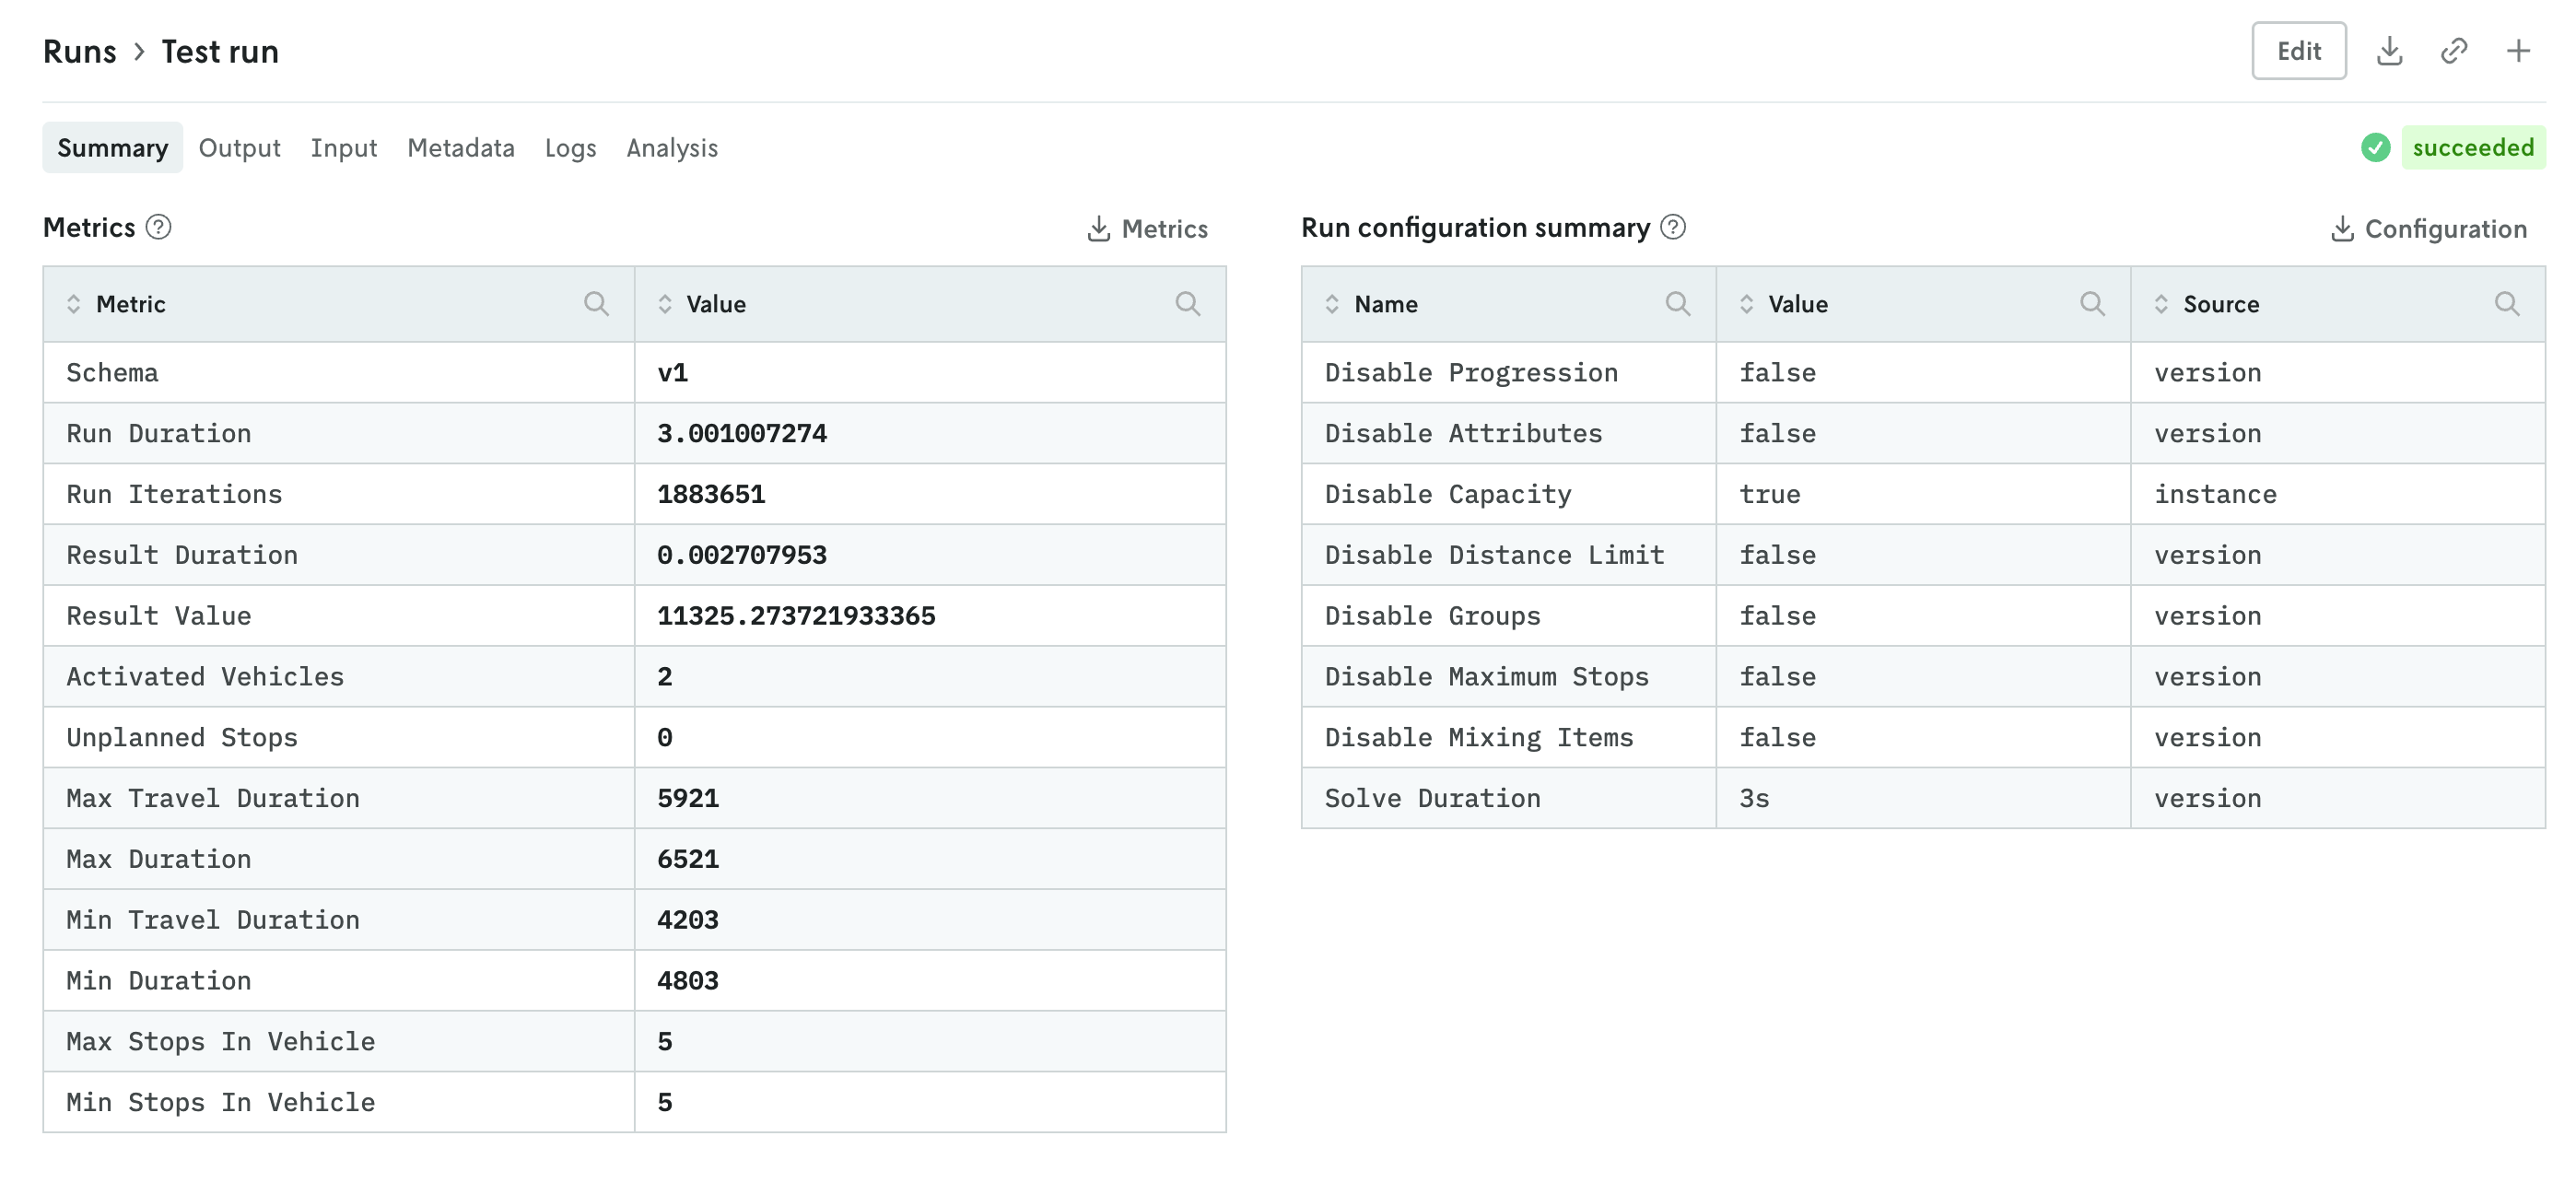The height and width of the screenshot is (1183, 2576).
Task: Toggle sorting on the Name column
Action: point(1332,303)
